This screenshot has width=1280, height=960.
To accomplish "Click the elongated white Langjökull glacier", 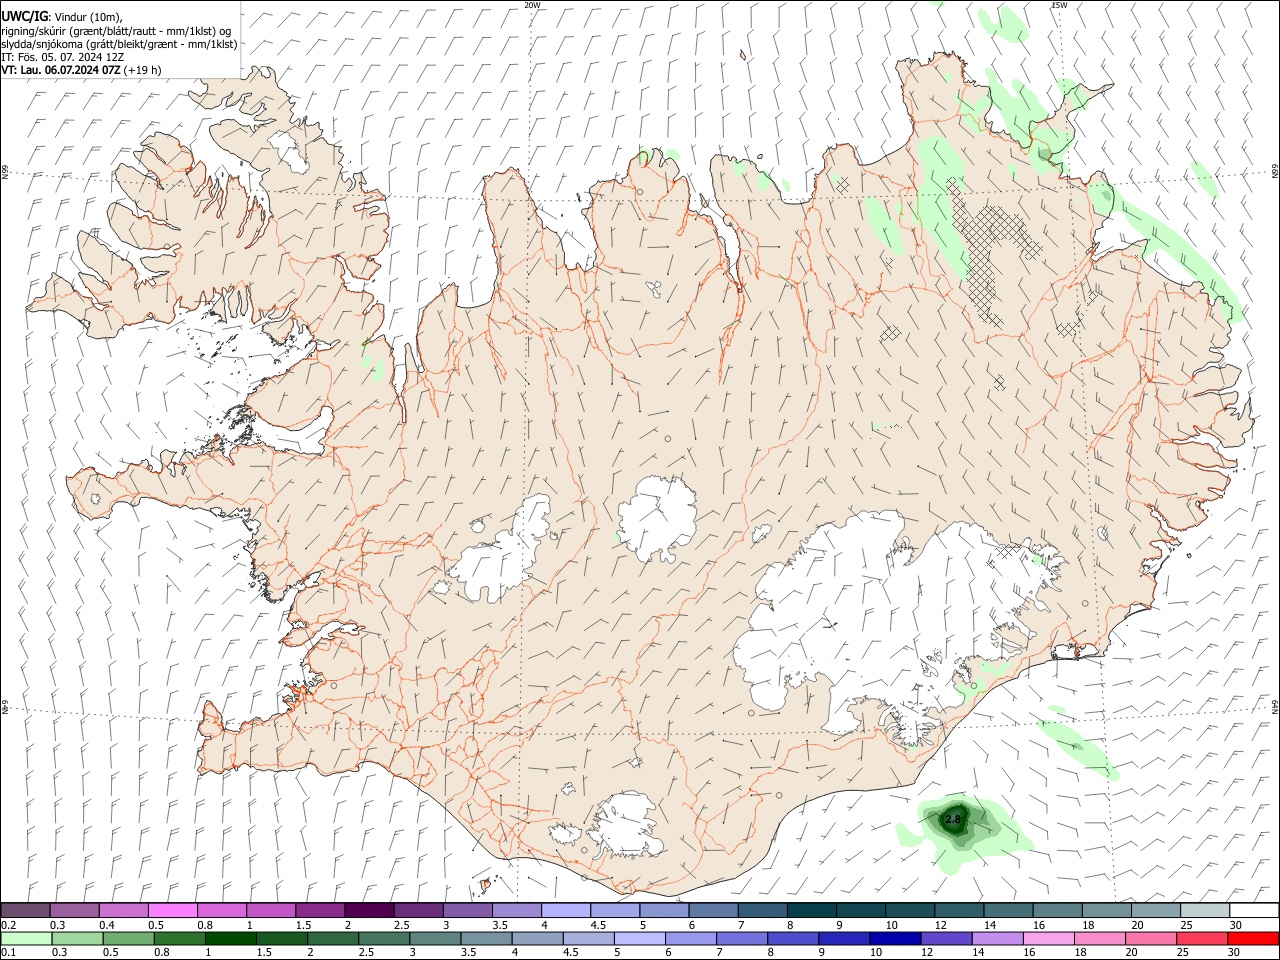I will pyautogui.click(x=505, y=548).
